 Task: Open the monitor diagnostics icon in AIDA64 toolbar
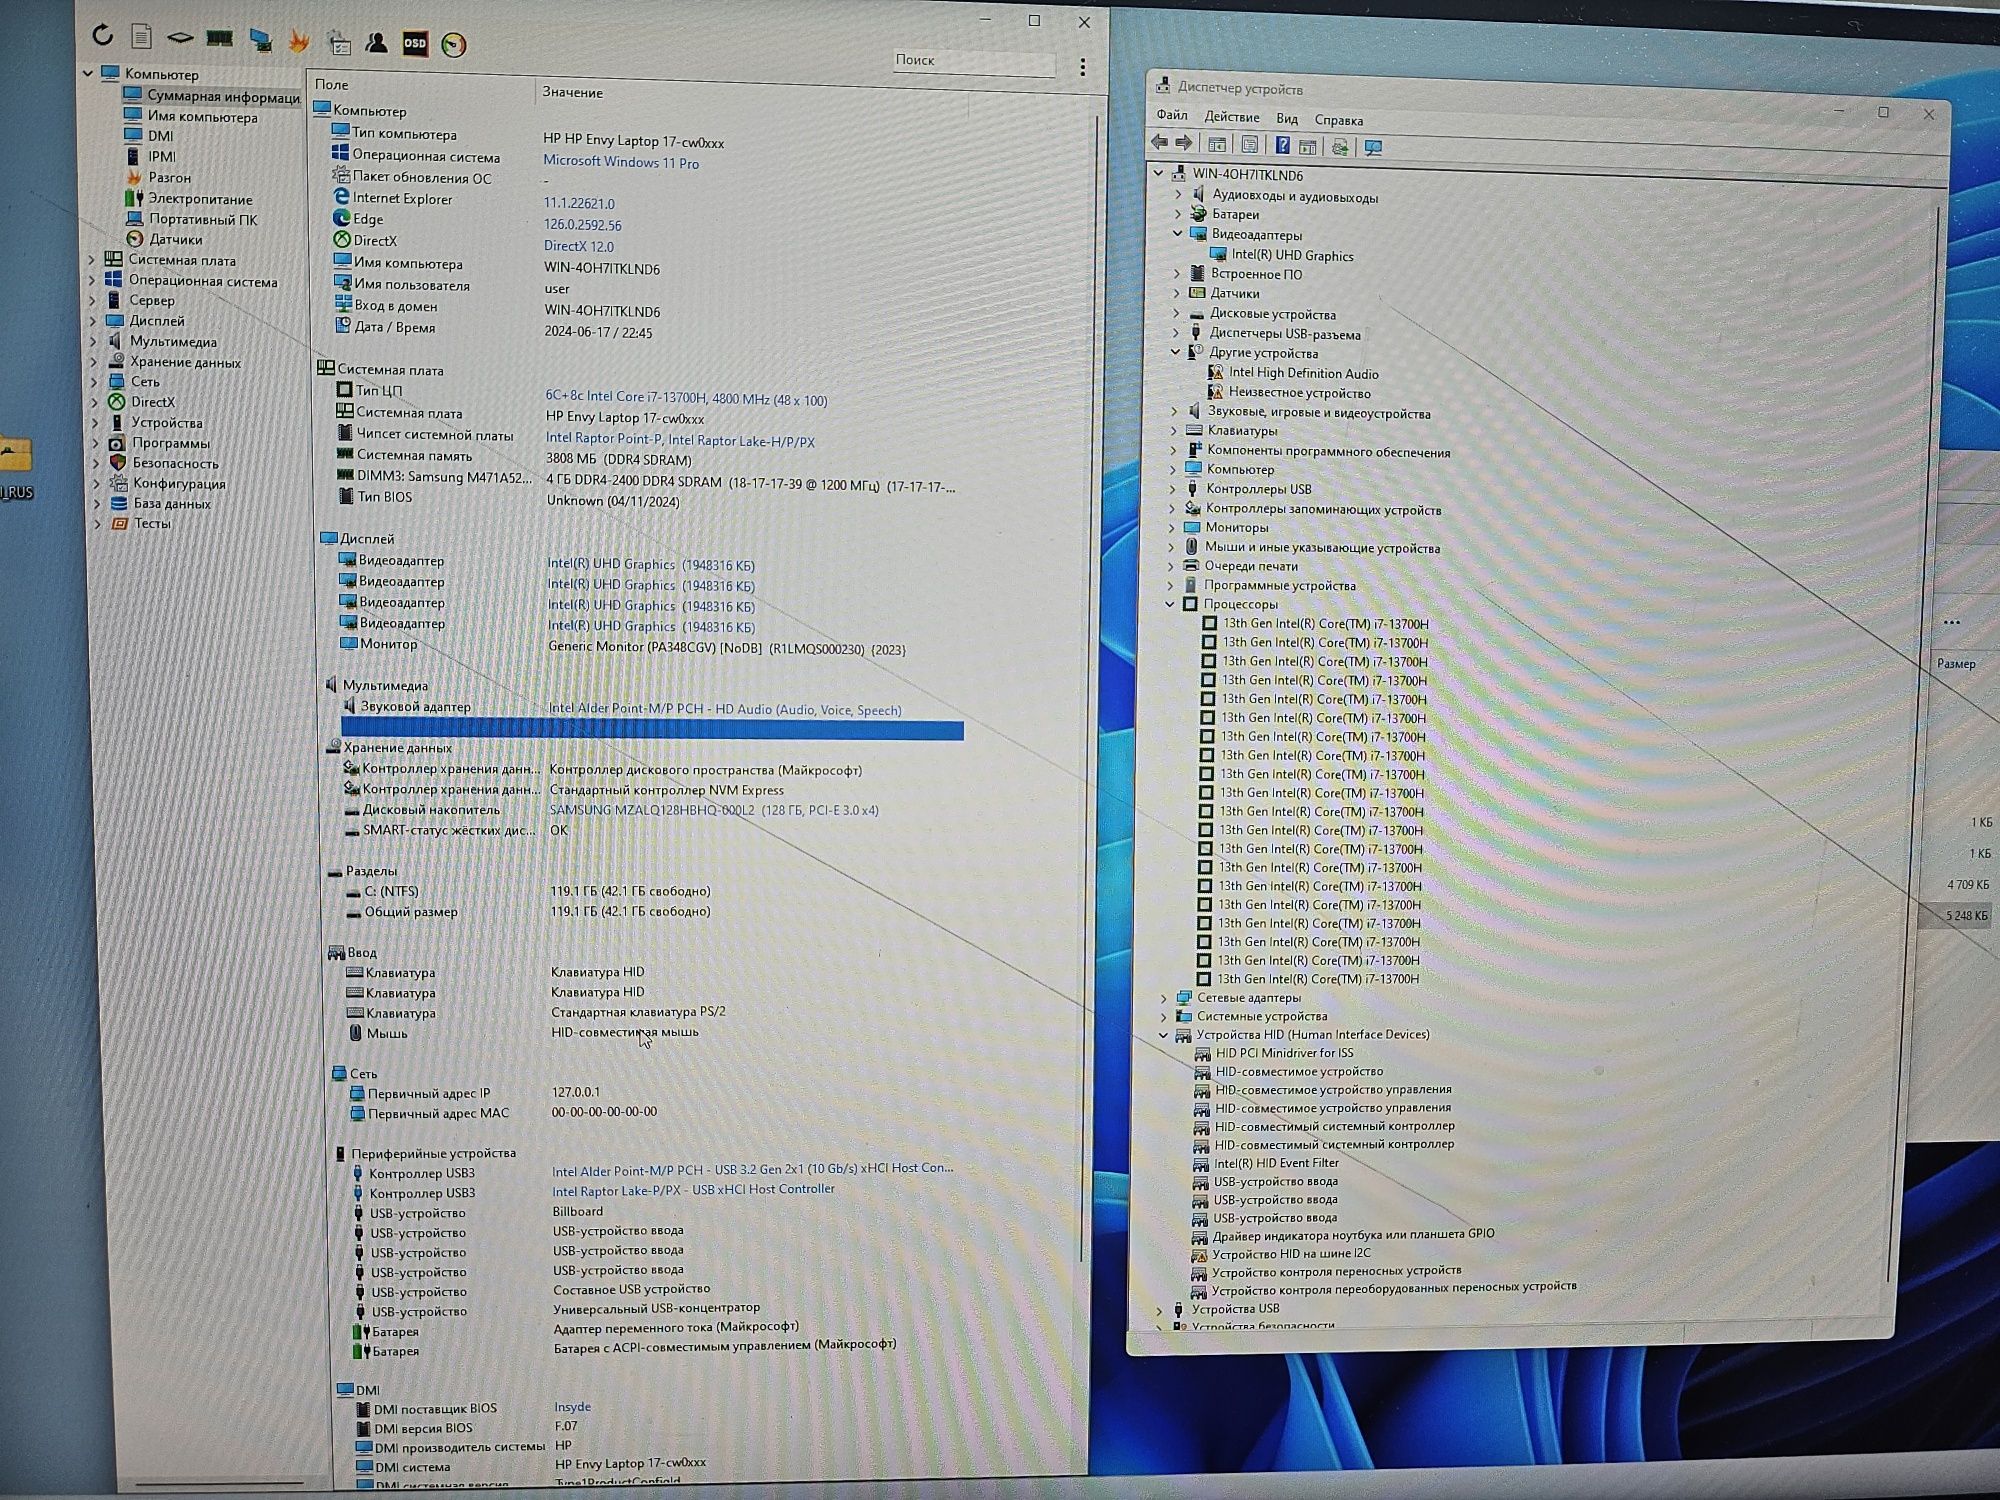260,40
